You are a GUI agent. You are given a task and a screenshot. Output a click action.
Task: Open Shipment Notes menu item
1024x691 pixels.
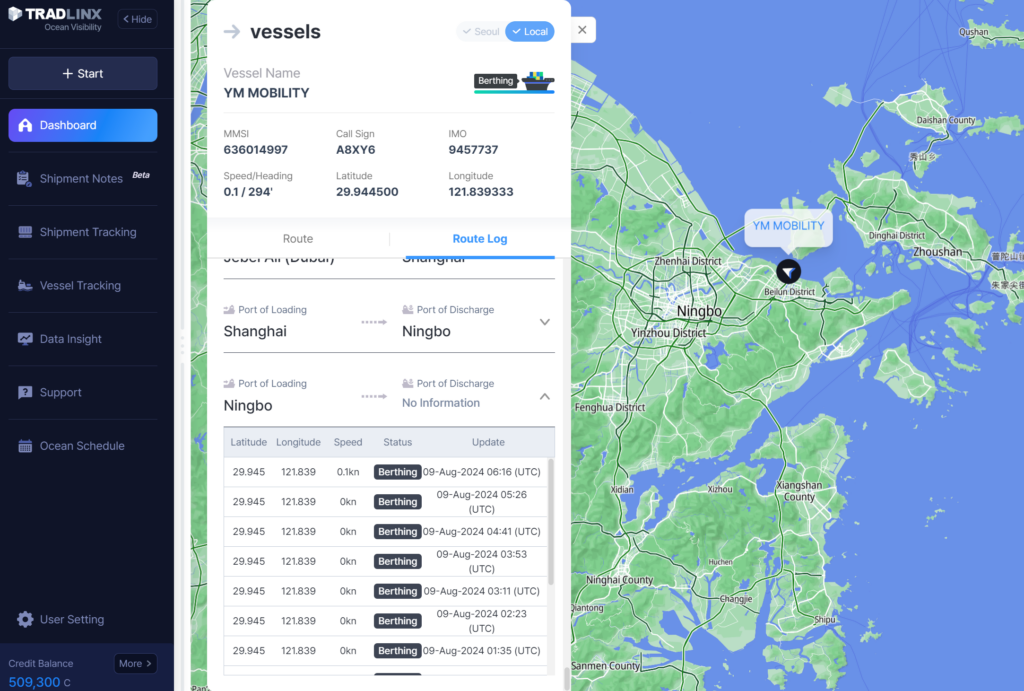(x=83, y=178)
